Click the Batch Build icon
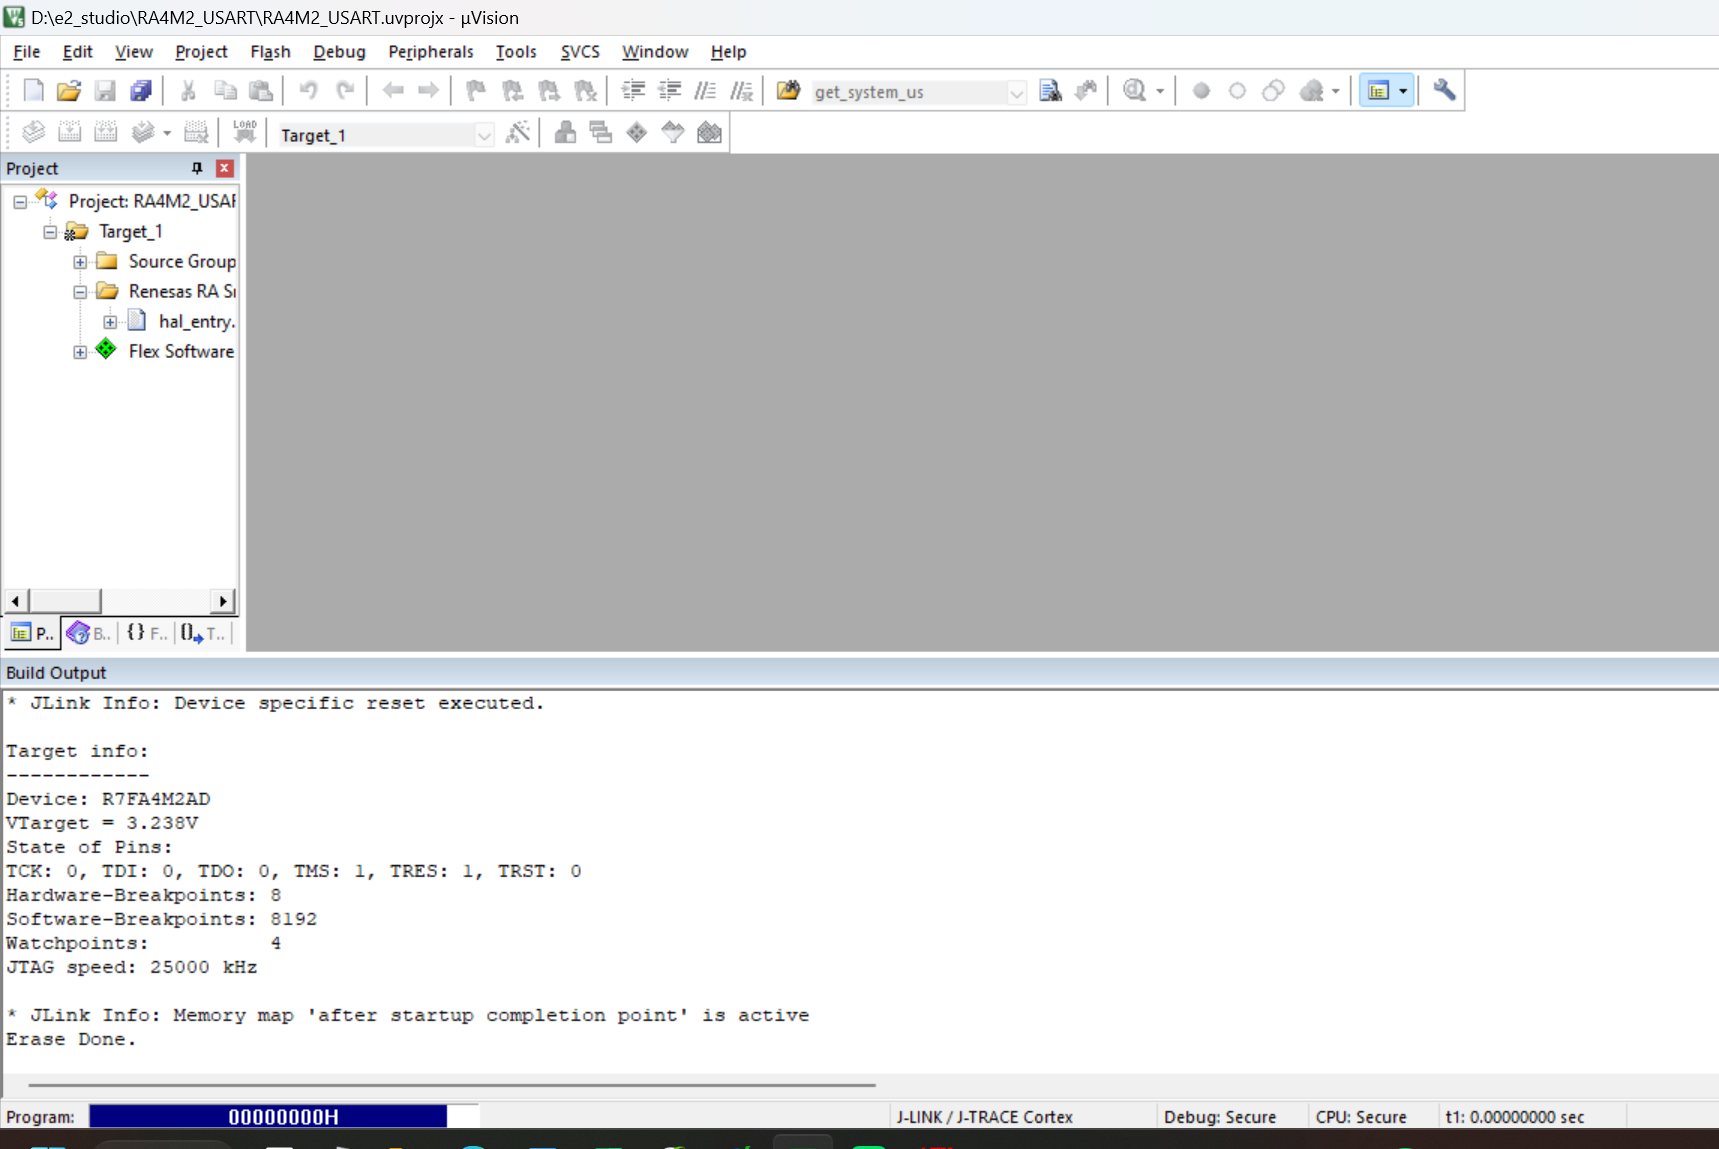Image resolution: width=1719 pixels, height=1149 pixels. click(143, 133)
